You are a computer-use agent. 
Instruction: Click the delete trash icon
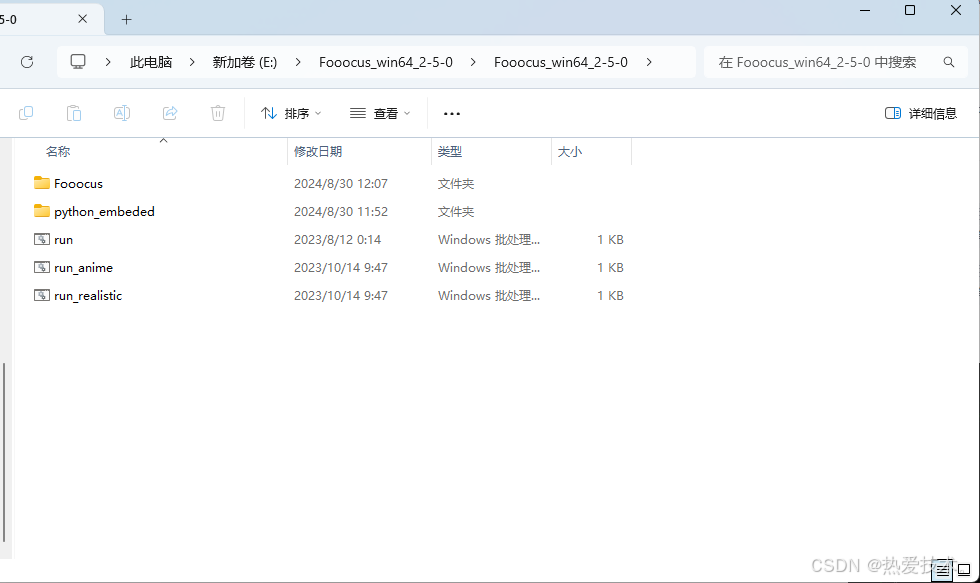(x=218, y=113)
